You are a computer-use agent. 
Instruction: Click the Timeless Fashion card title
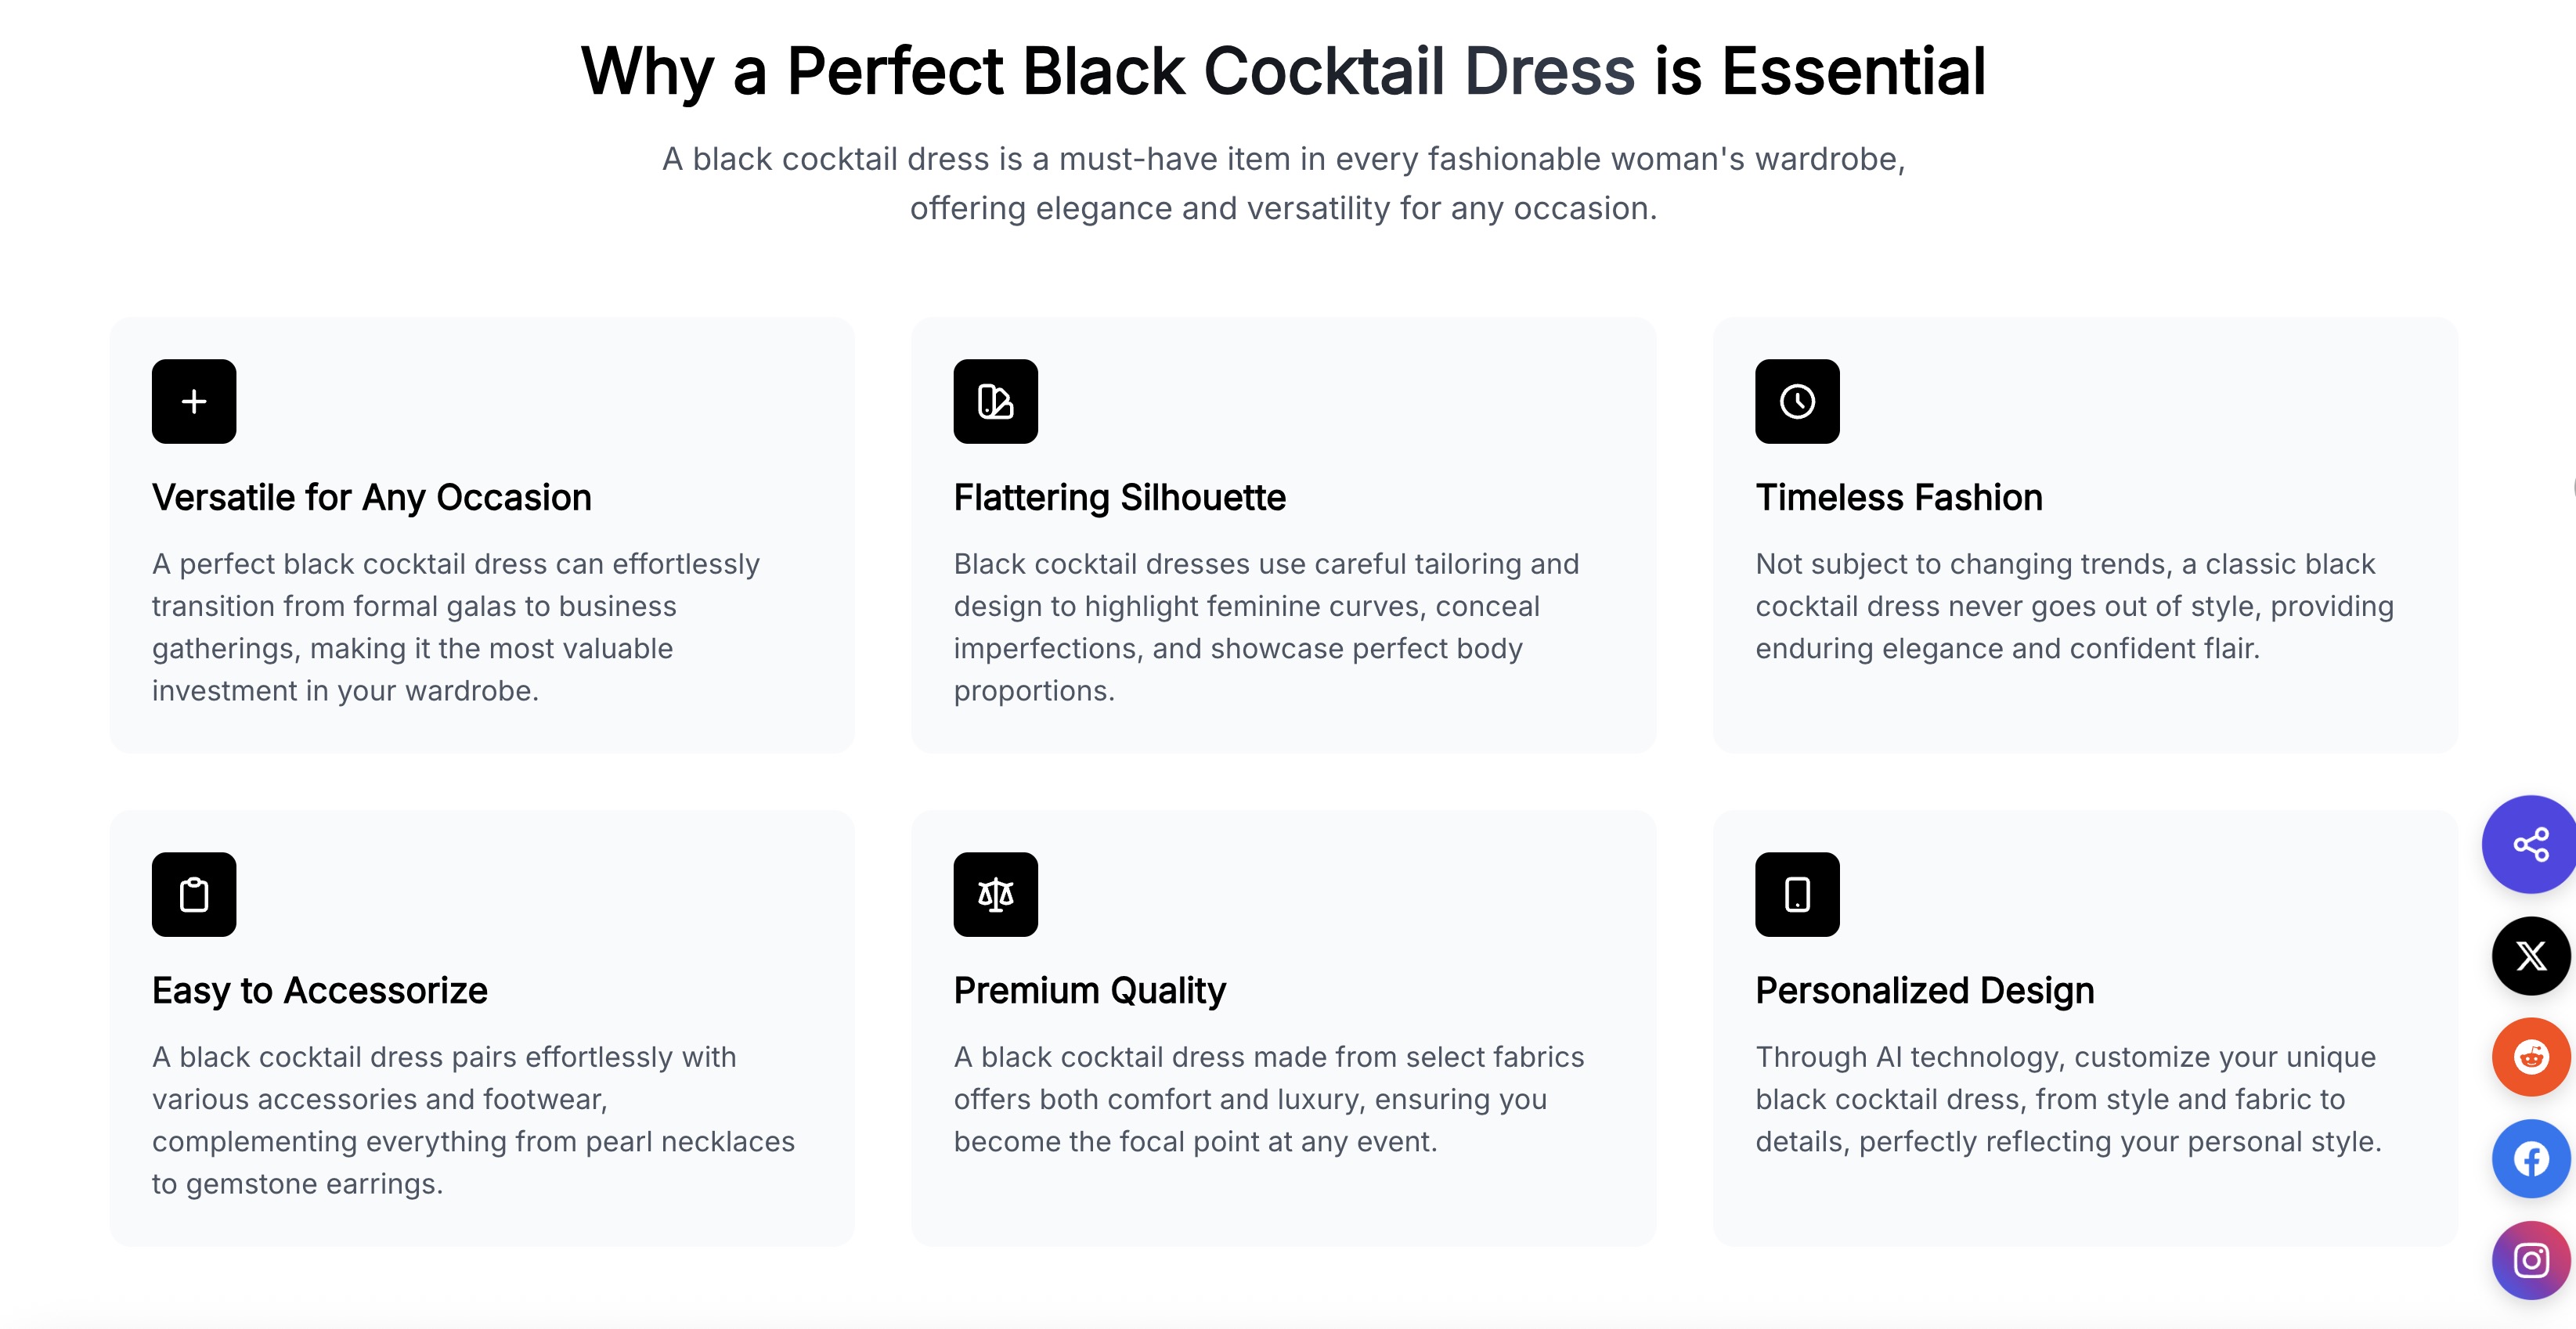tap(1898, 497)
